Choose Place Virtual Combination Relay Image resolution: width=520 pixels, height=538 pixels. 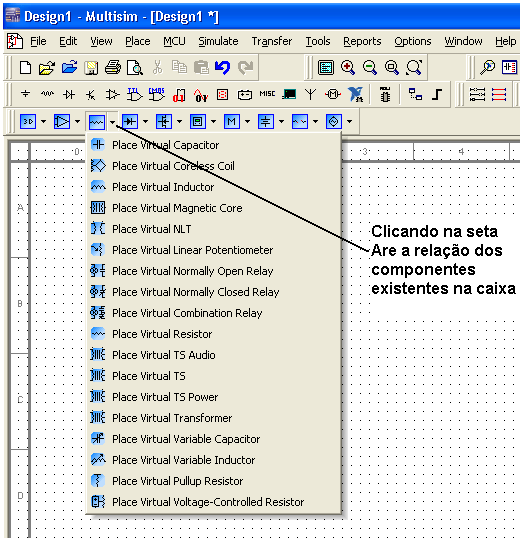pyautogui.click(x=214, y=313)
